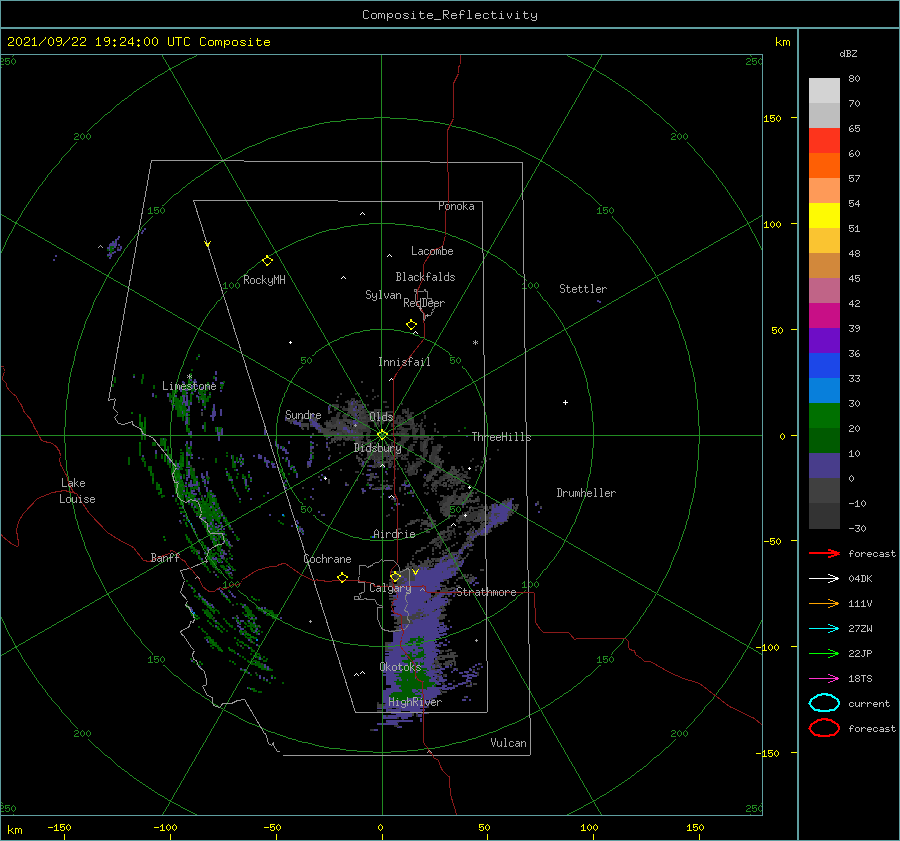Viewport: 900px width, 841px height.
Task: Click the Lake Louise label
Action: pyautogui.click(x=77, y=491)
